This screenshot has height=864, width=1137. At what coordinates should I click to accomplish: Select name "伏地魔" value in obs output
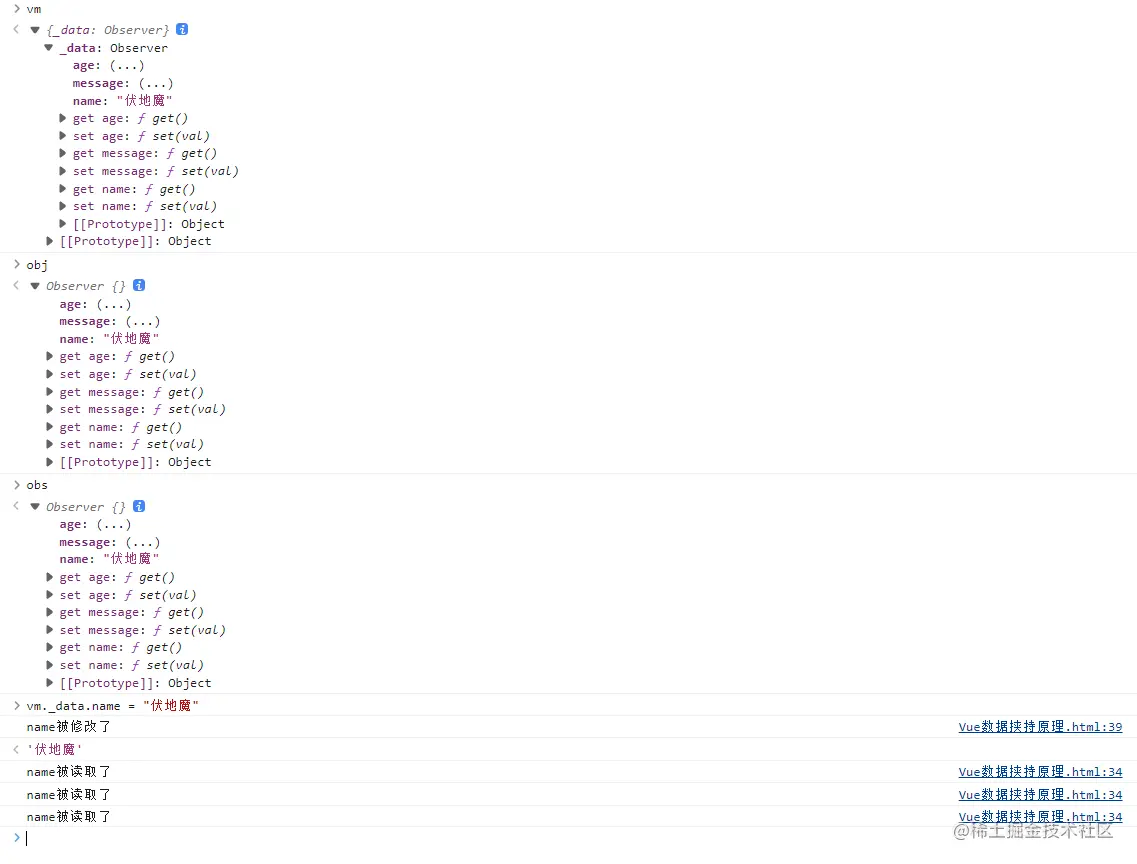(131, 559)
